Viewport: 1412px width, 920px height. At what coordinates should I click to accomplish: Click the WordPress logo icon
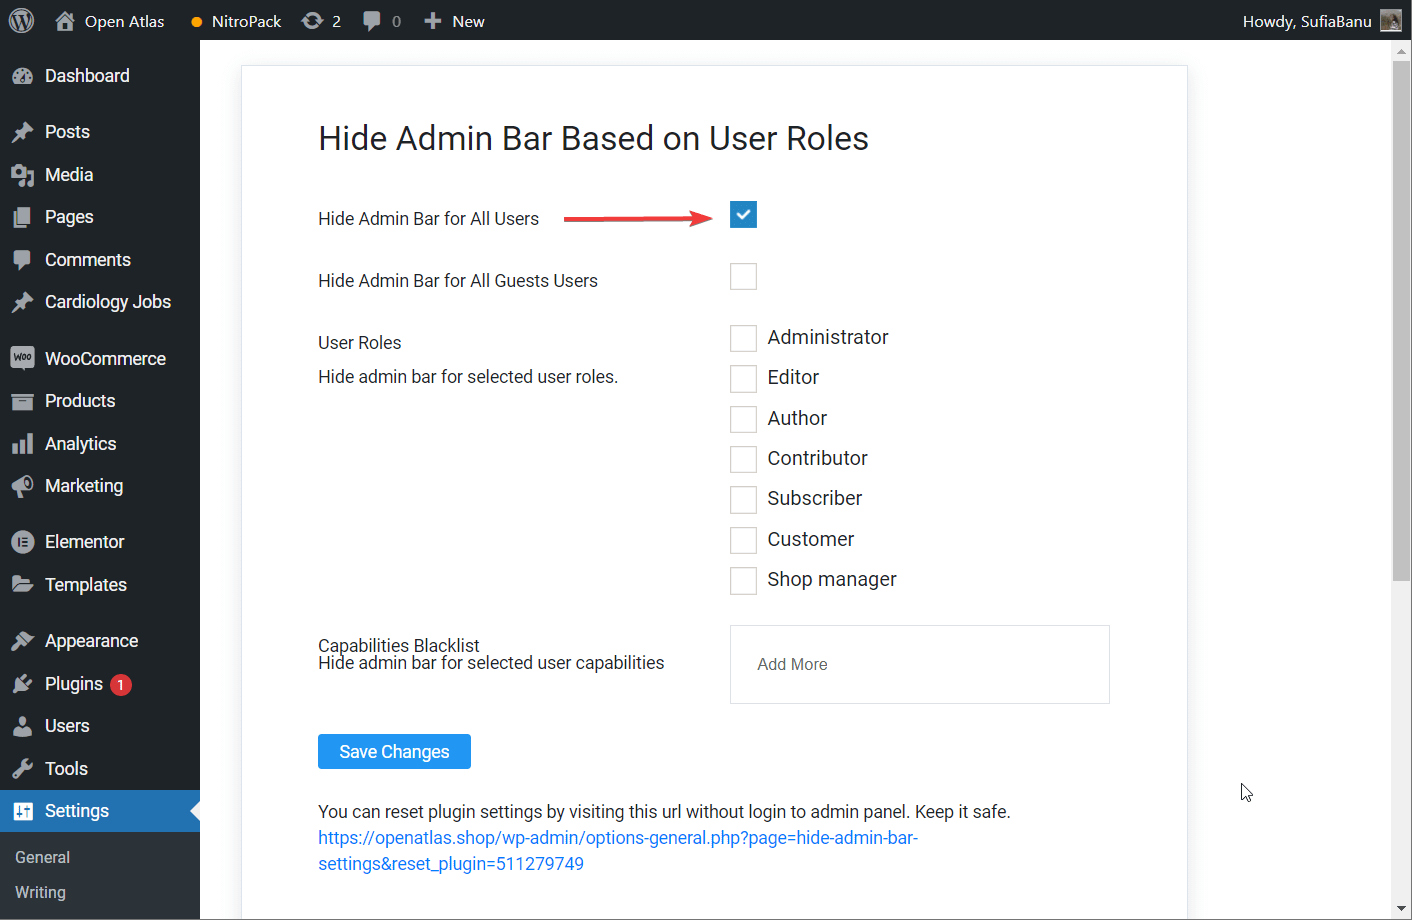[21, 21]
